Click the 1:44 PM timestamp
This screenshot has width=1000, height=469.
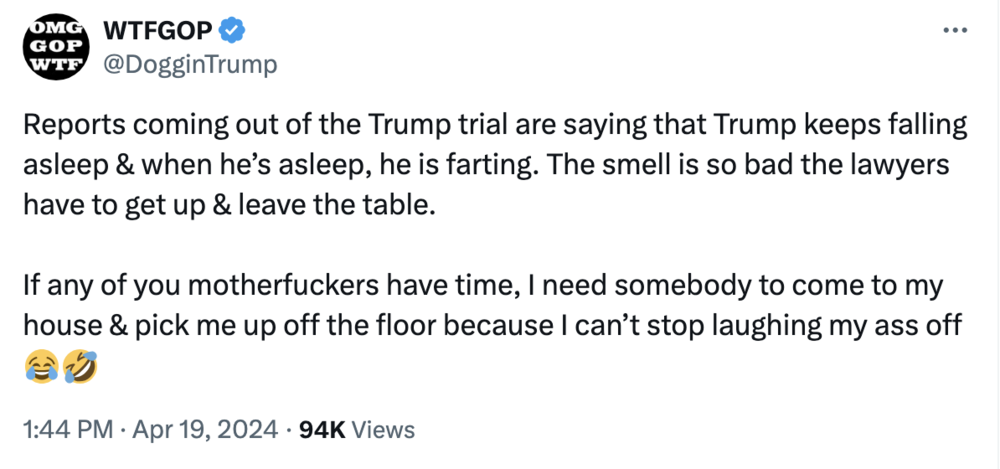pyautogui.click(x=67, y=430)
